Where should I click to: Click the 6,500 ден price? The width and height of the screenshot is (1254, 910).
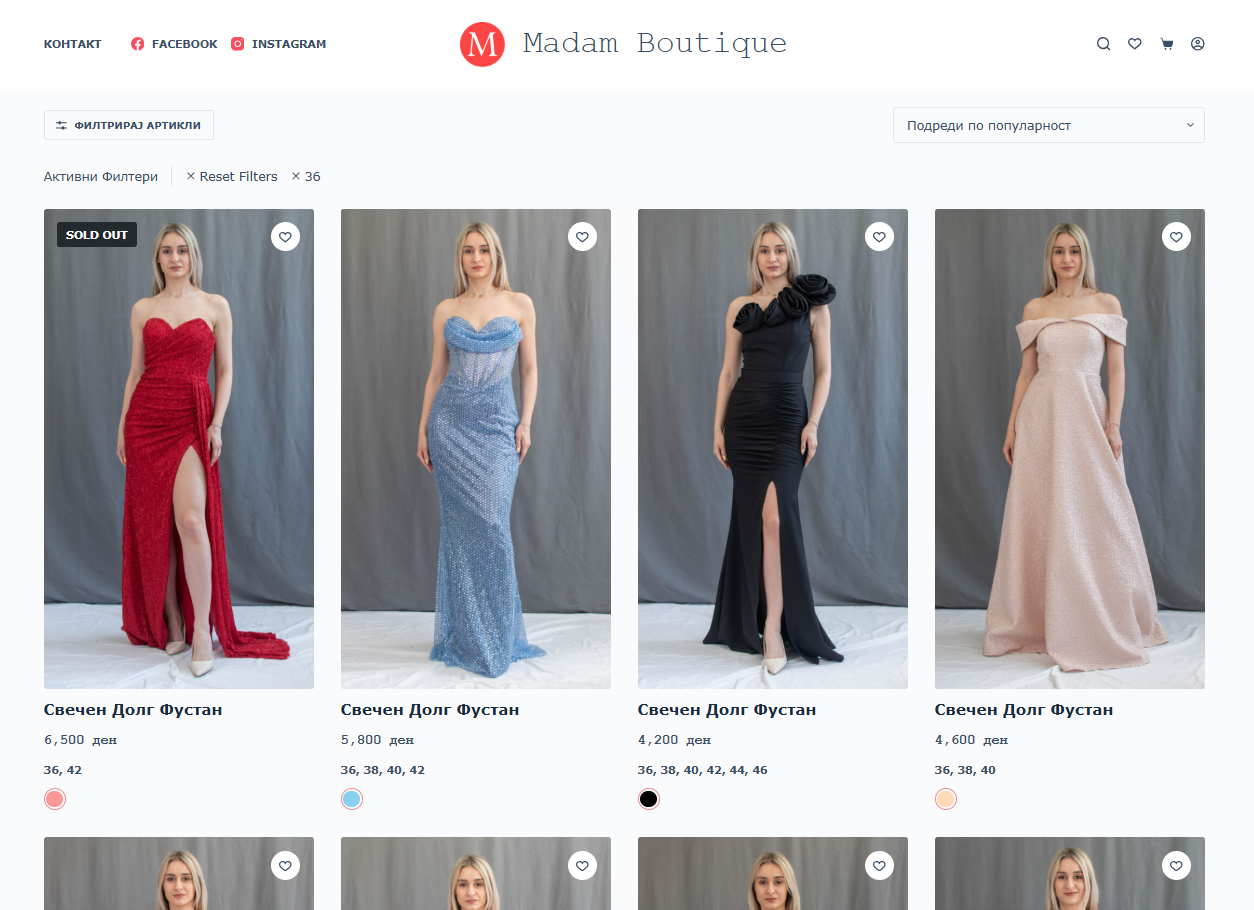[80, 740]
